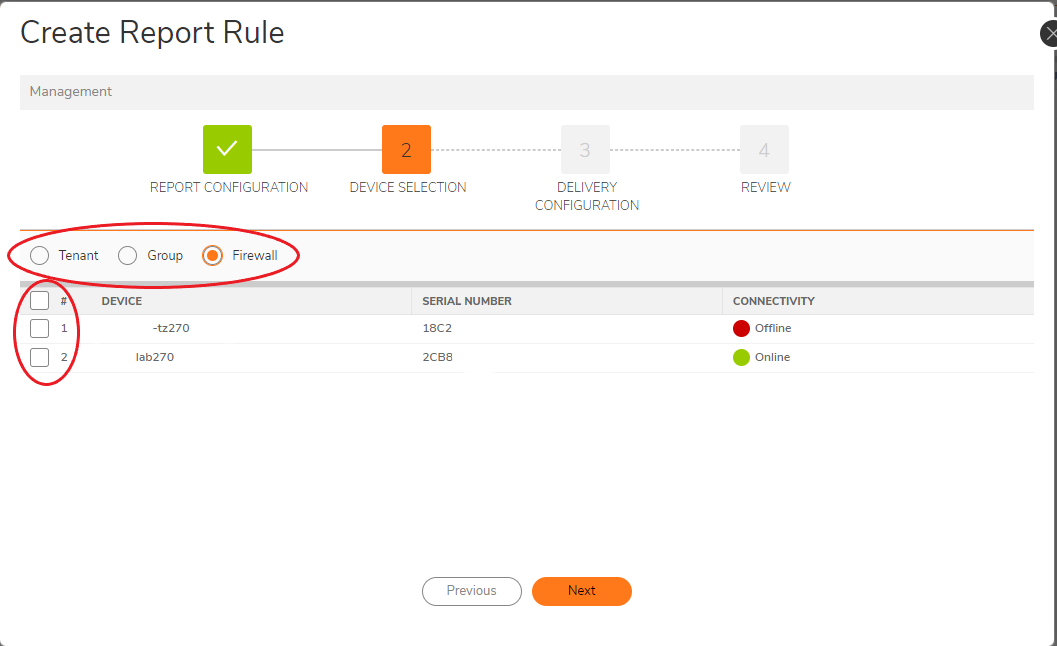1057x646 pixels.
Task: Click the step 3 Delivery Configuration icon
Action: pos(585,149)
